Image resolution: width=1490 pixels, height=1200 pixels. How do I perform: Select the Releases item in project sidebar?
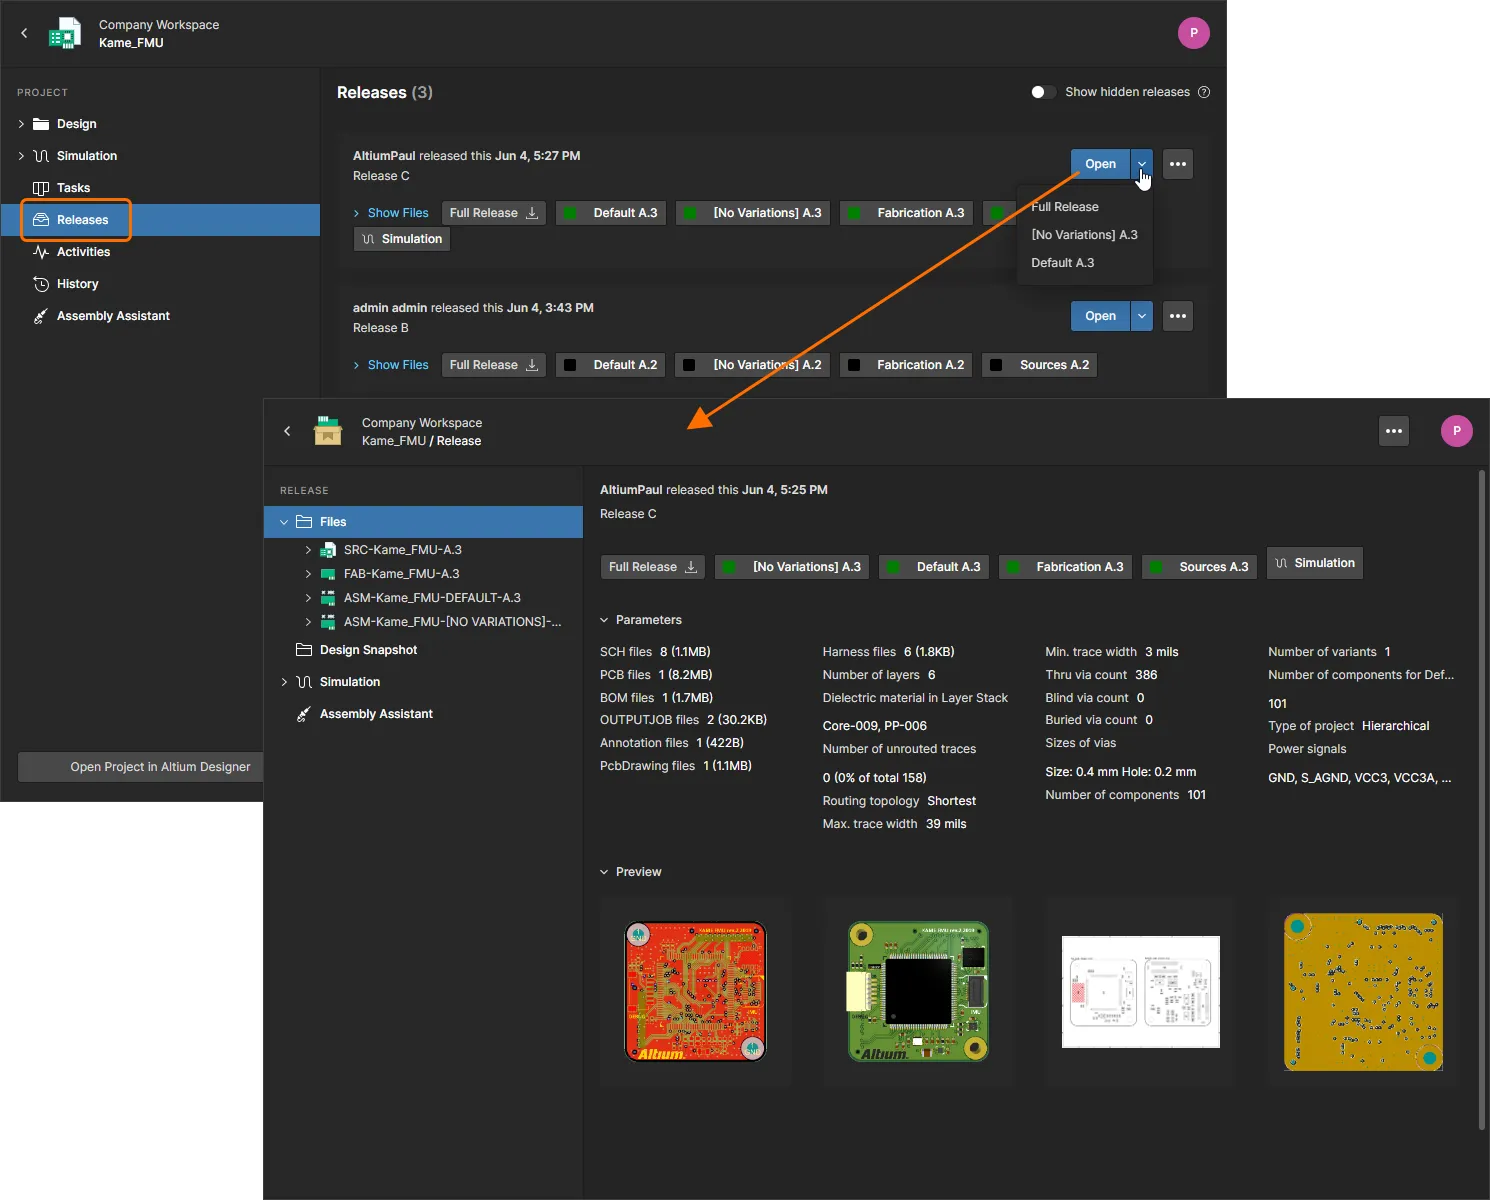point(82,220)
